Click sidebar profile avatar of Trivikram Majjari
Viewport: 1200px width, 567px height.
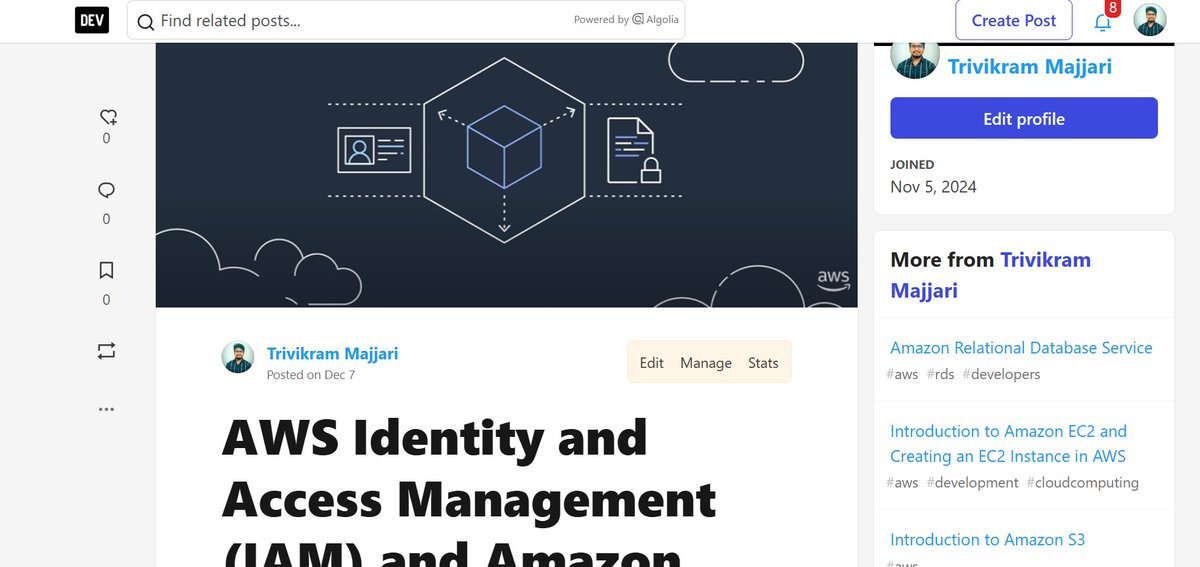click(915, 56)
